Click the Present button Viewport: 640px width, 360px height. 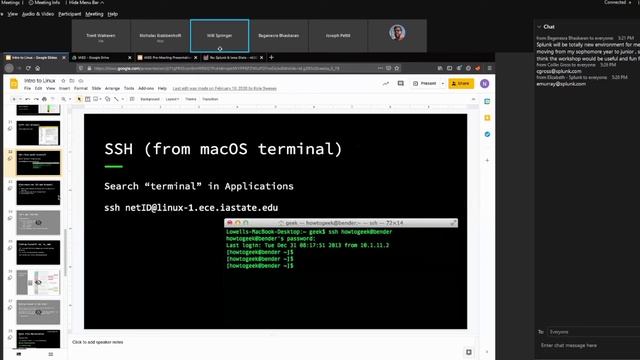425,84
